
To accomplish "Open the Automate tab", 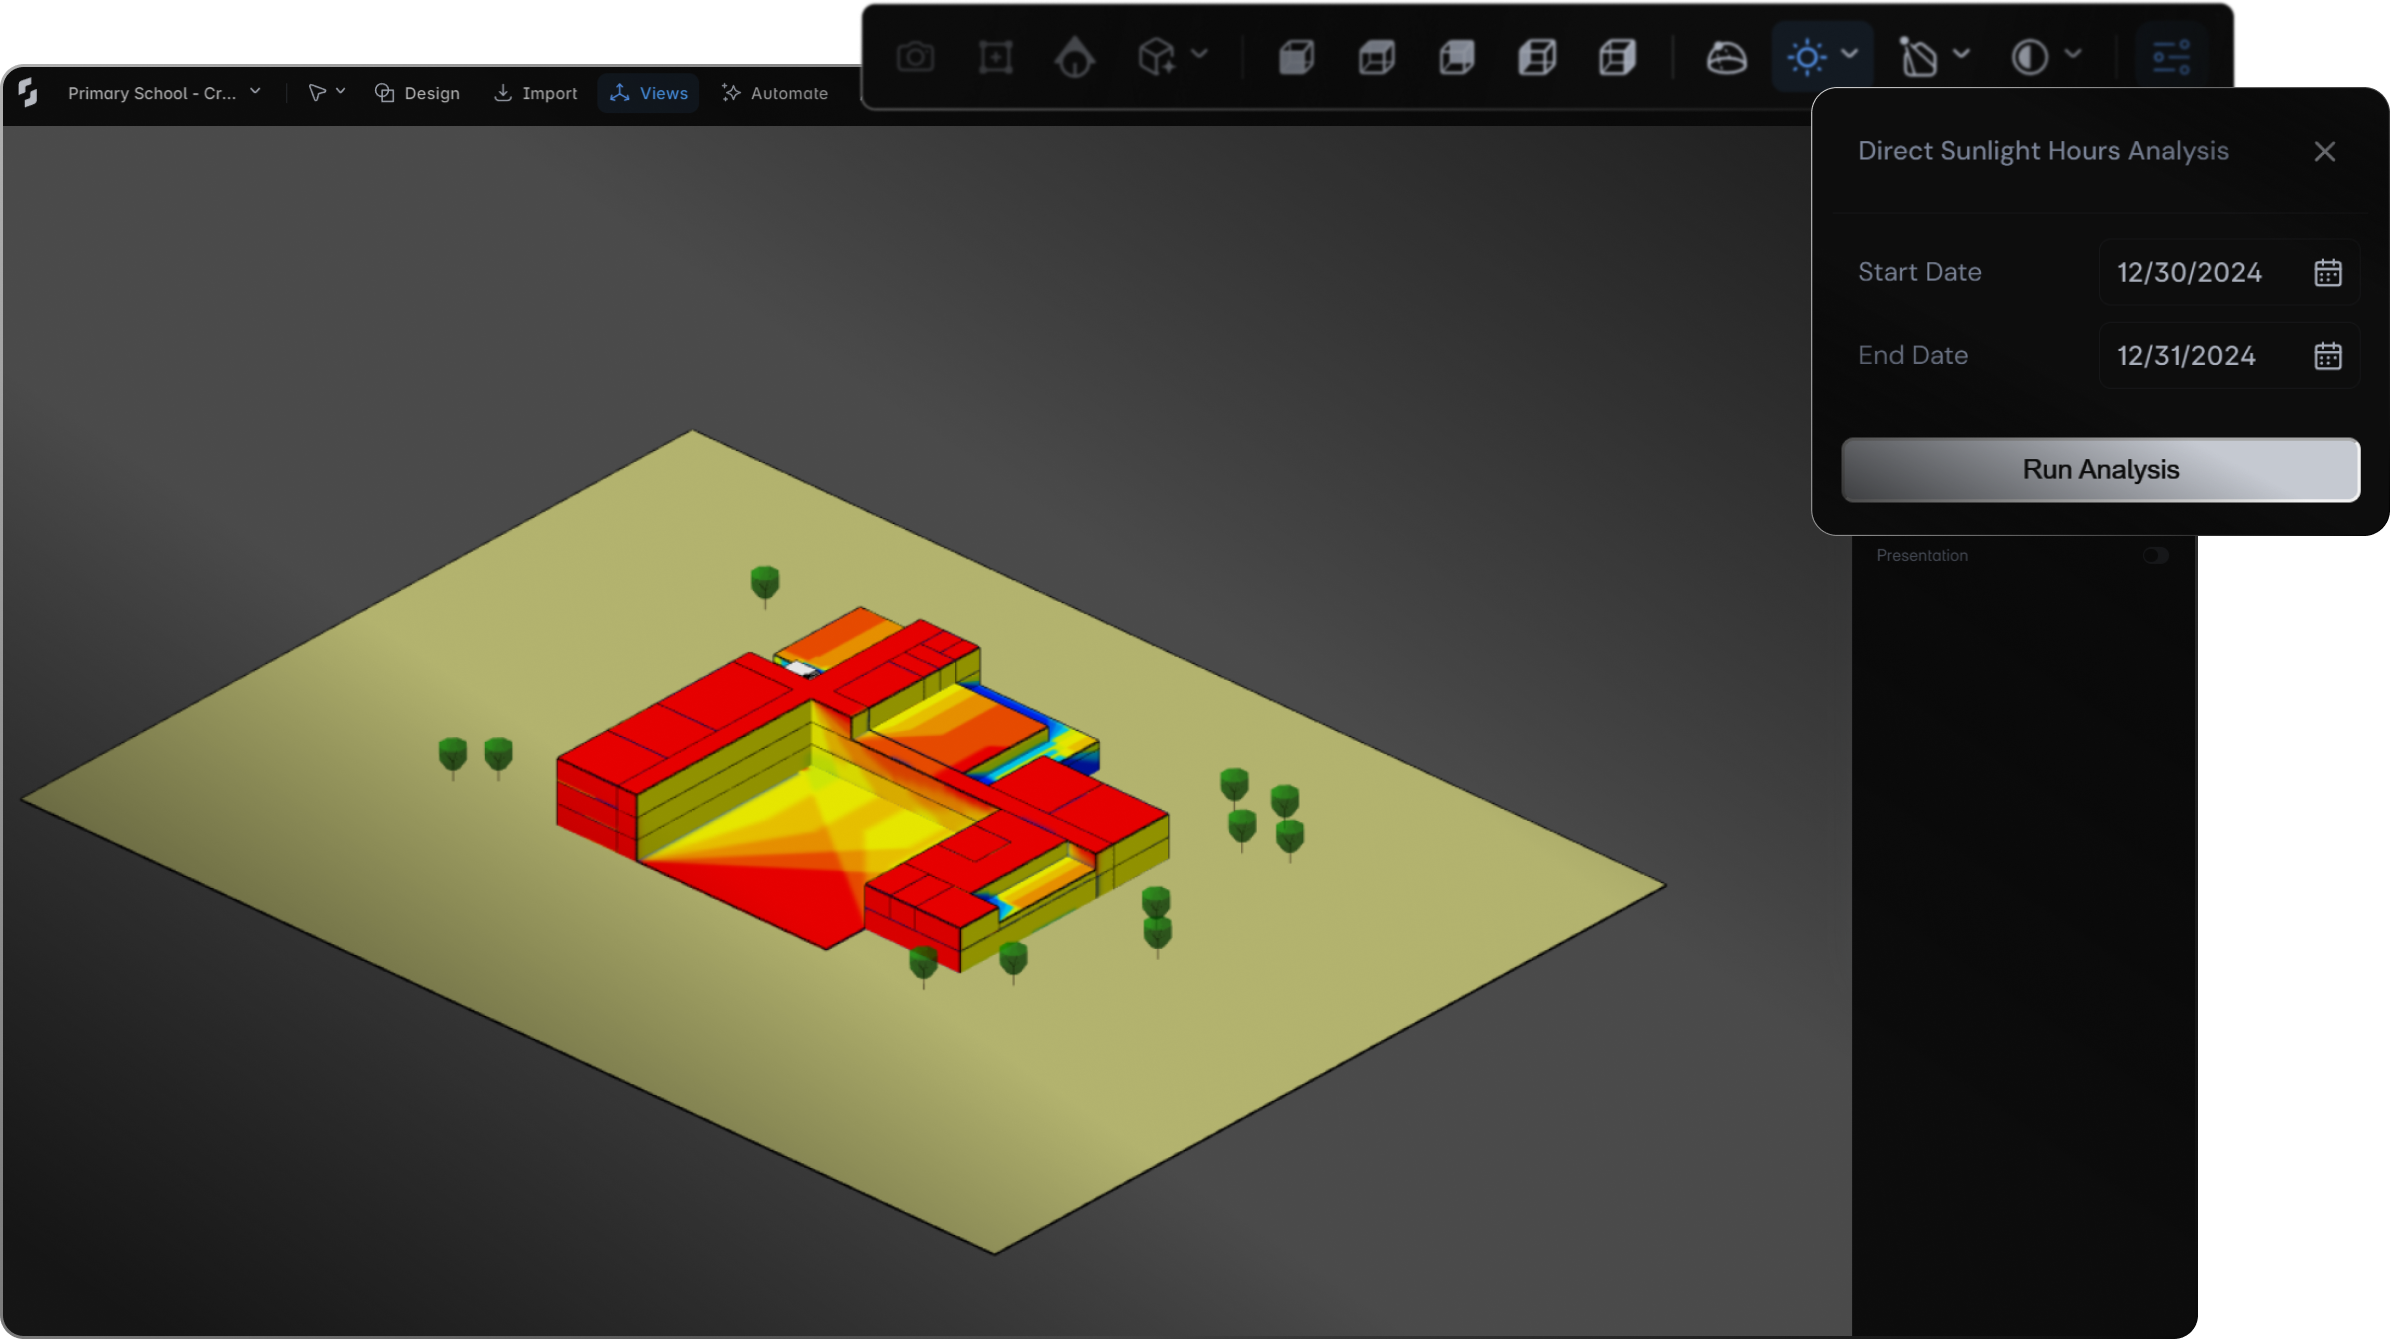I will tap(775, 93).
